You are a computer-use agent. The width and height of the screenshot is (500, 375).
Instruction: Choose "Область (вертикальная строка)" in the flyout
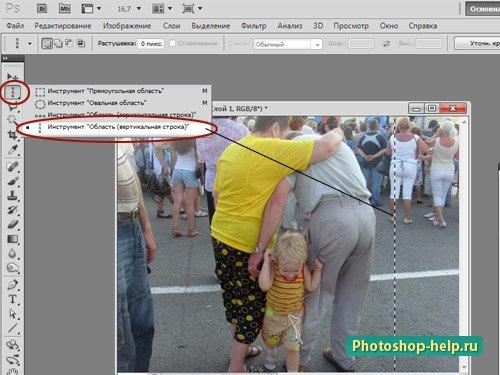pos(118,127)
